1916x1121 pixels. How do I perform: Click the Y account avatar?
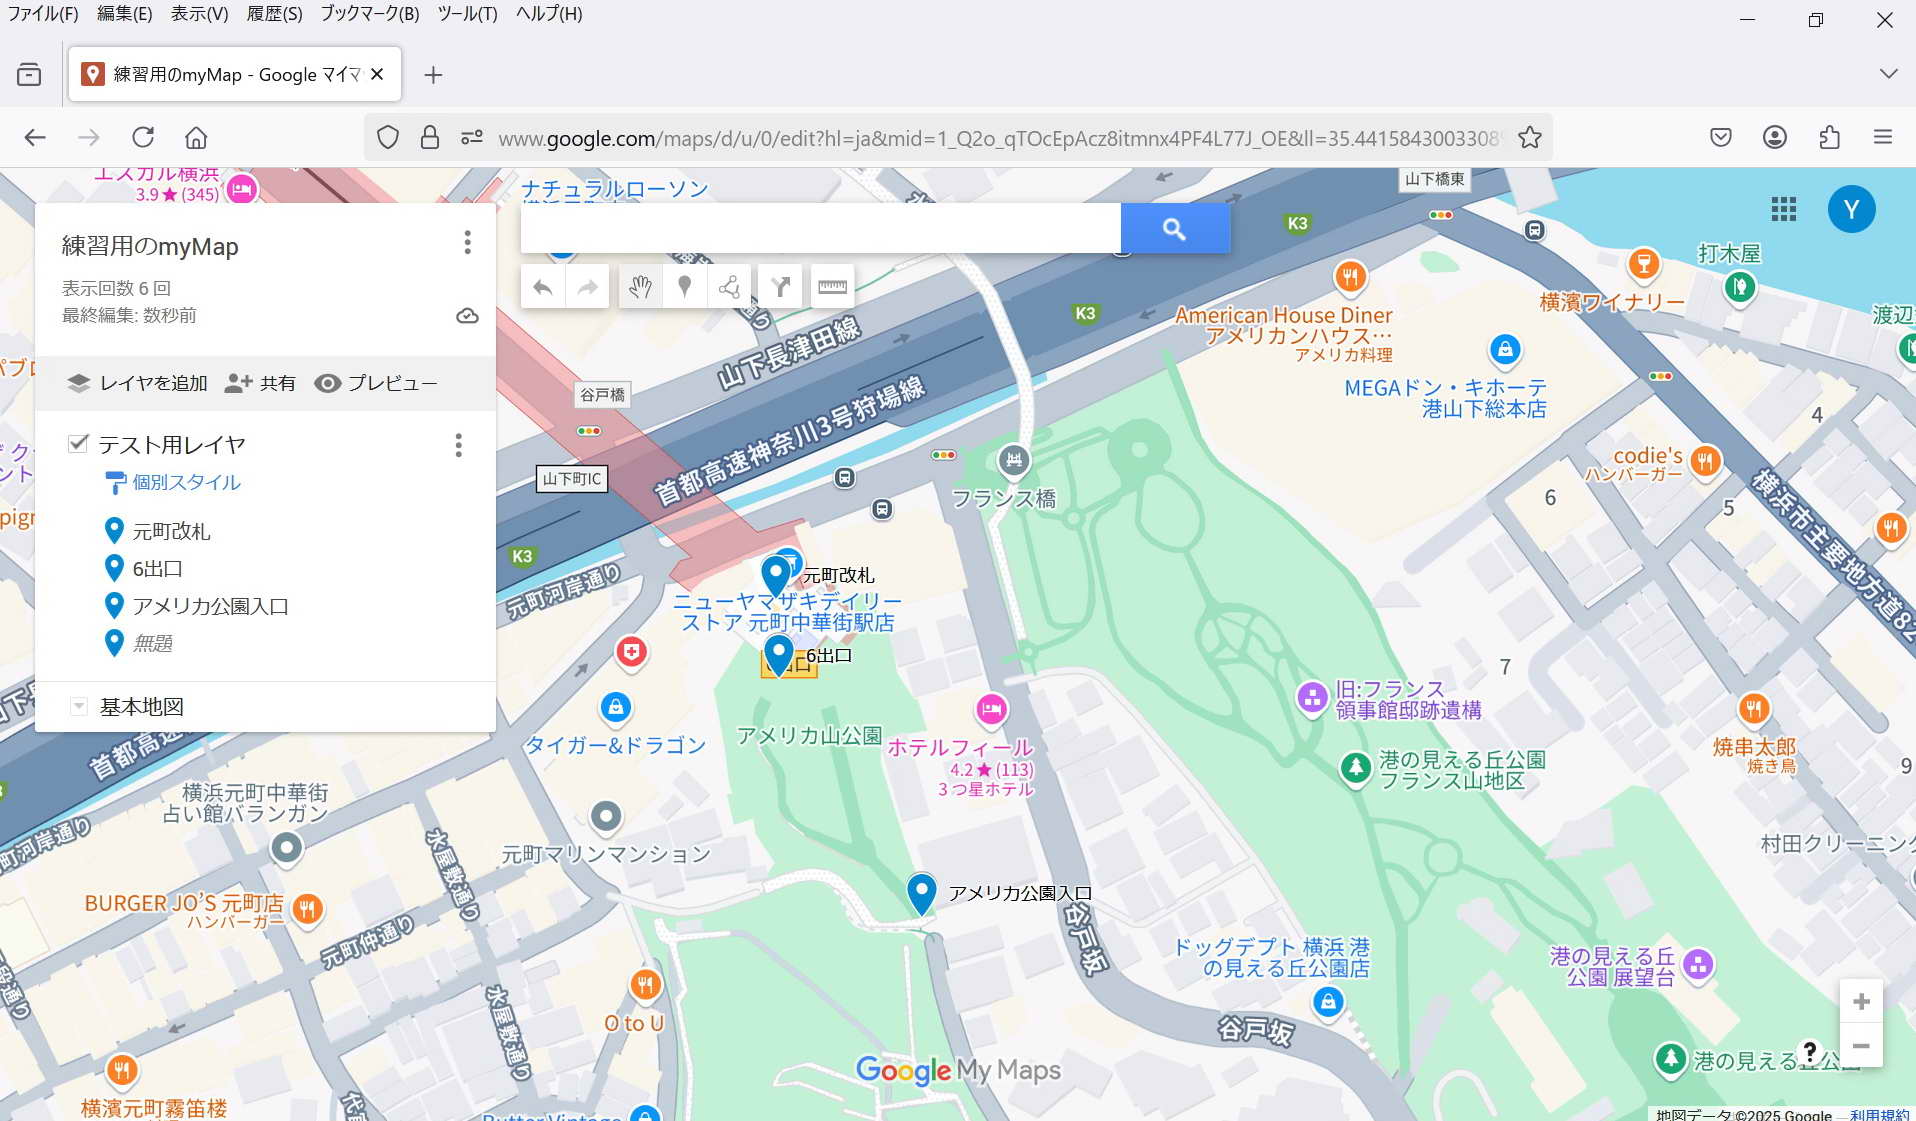pos(1851,209)
